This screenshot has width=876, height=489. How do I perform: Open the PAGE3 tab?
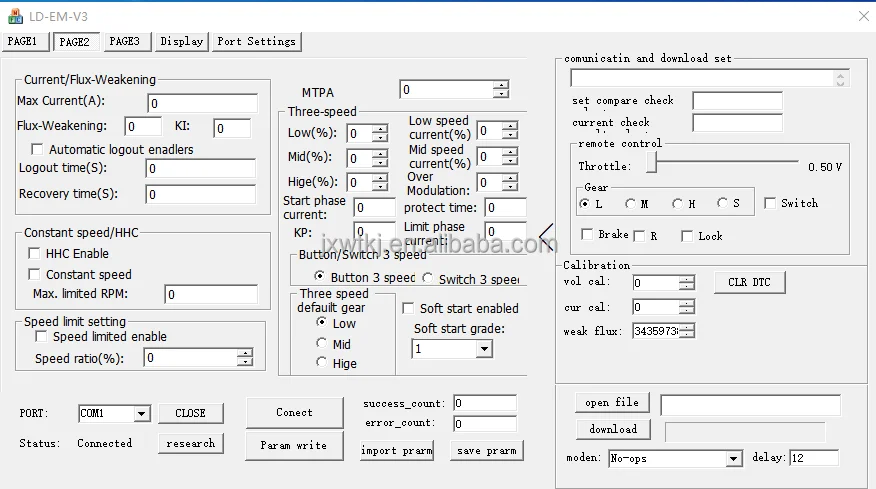click(127, 41)
